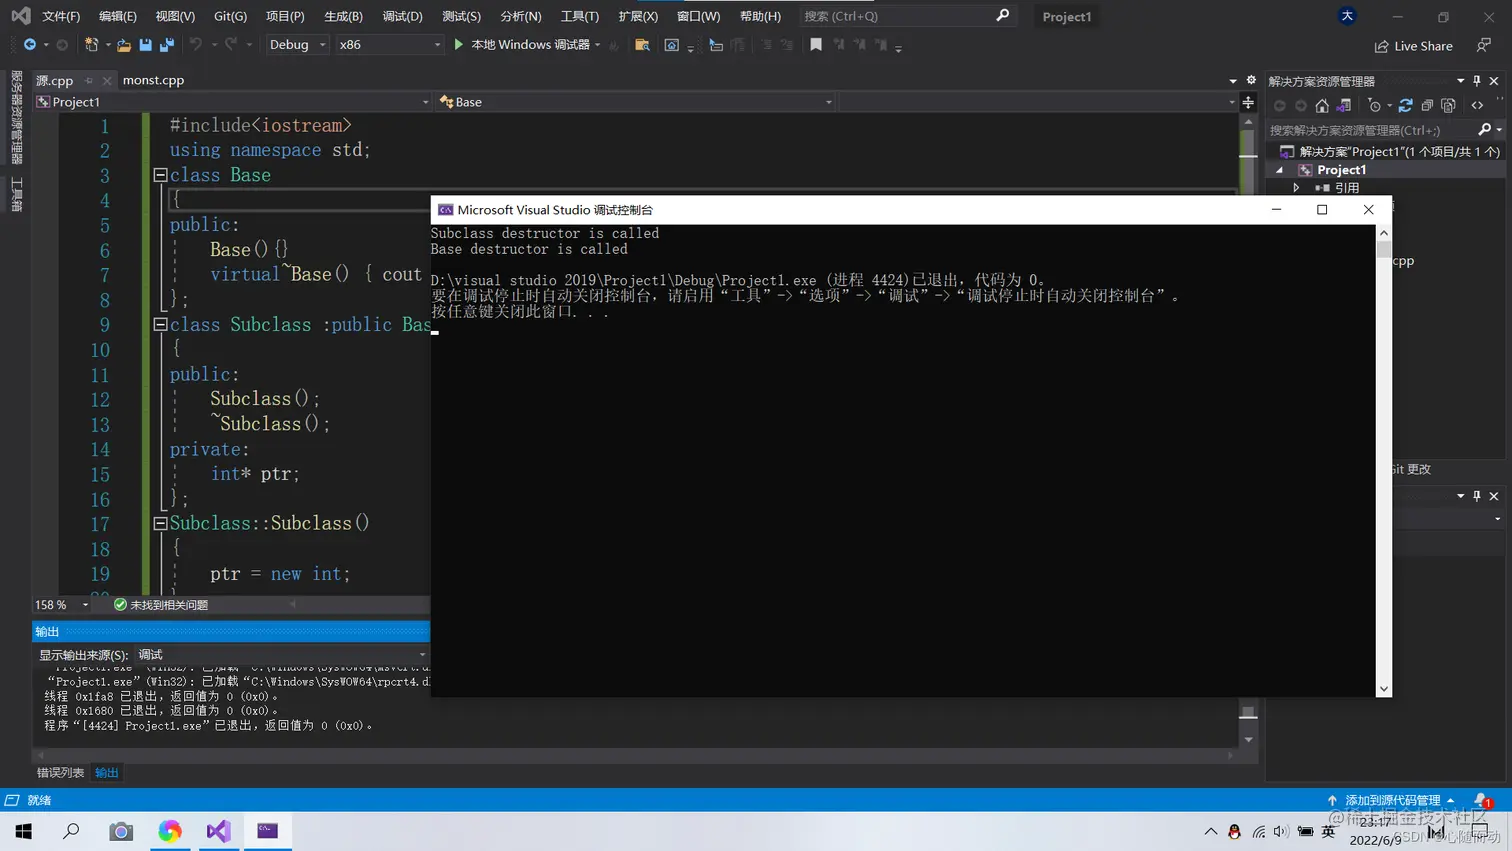The width and height of the screenshot is (1512, 851).
Task: Toggle the Show All Files icon
Action: click(x=1448, y=106)
